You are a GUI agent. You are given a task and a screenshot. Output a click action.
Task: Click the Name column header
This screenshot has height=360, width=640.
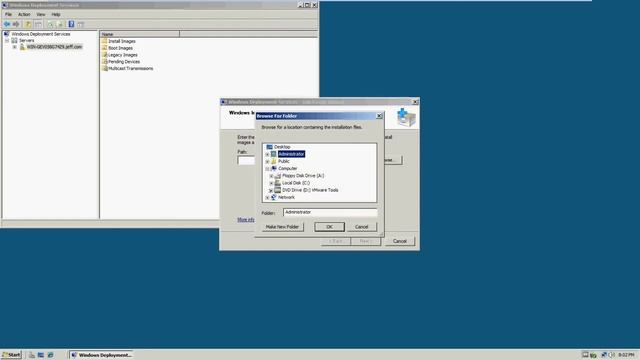coord(140,34)
